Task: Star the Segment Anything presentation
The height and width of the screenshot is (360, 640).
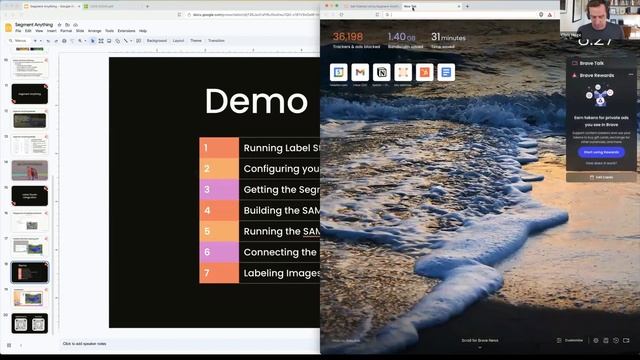Action: tap(59, 25)
